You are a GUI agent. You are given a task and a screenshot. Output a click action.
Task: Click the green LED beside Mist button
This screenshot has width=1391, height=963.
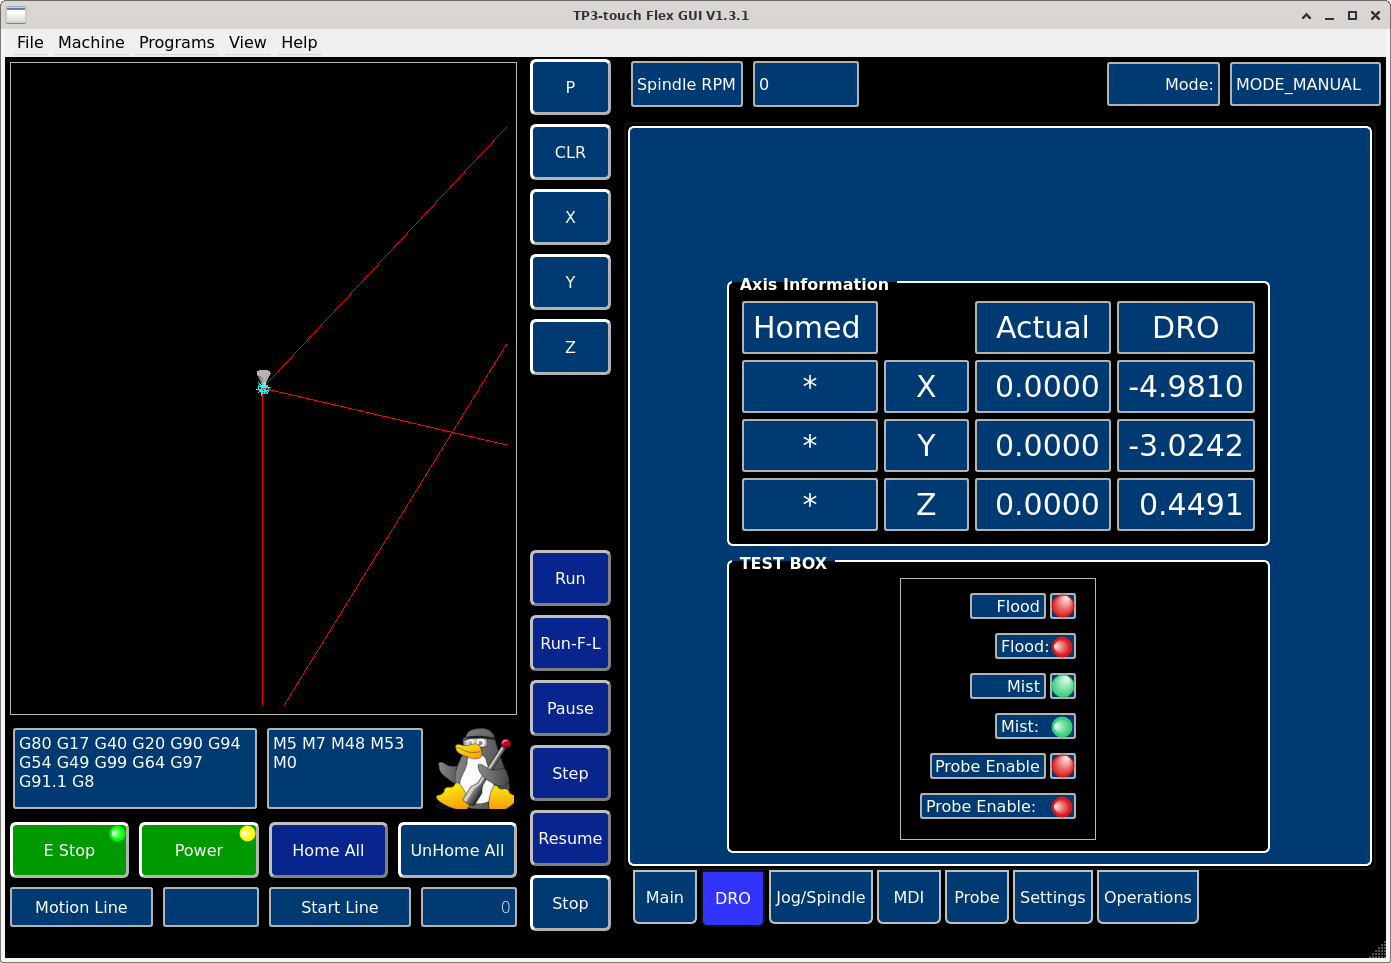coord(1063,686)
